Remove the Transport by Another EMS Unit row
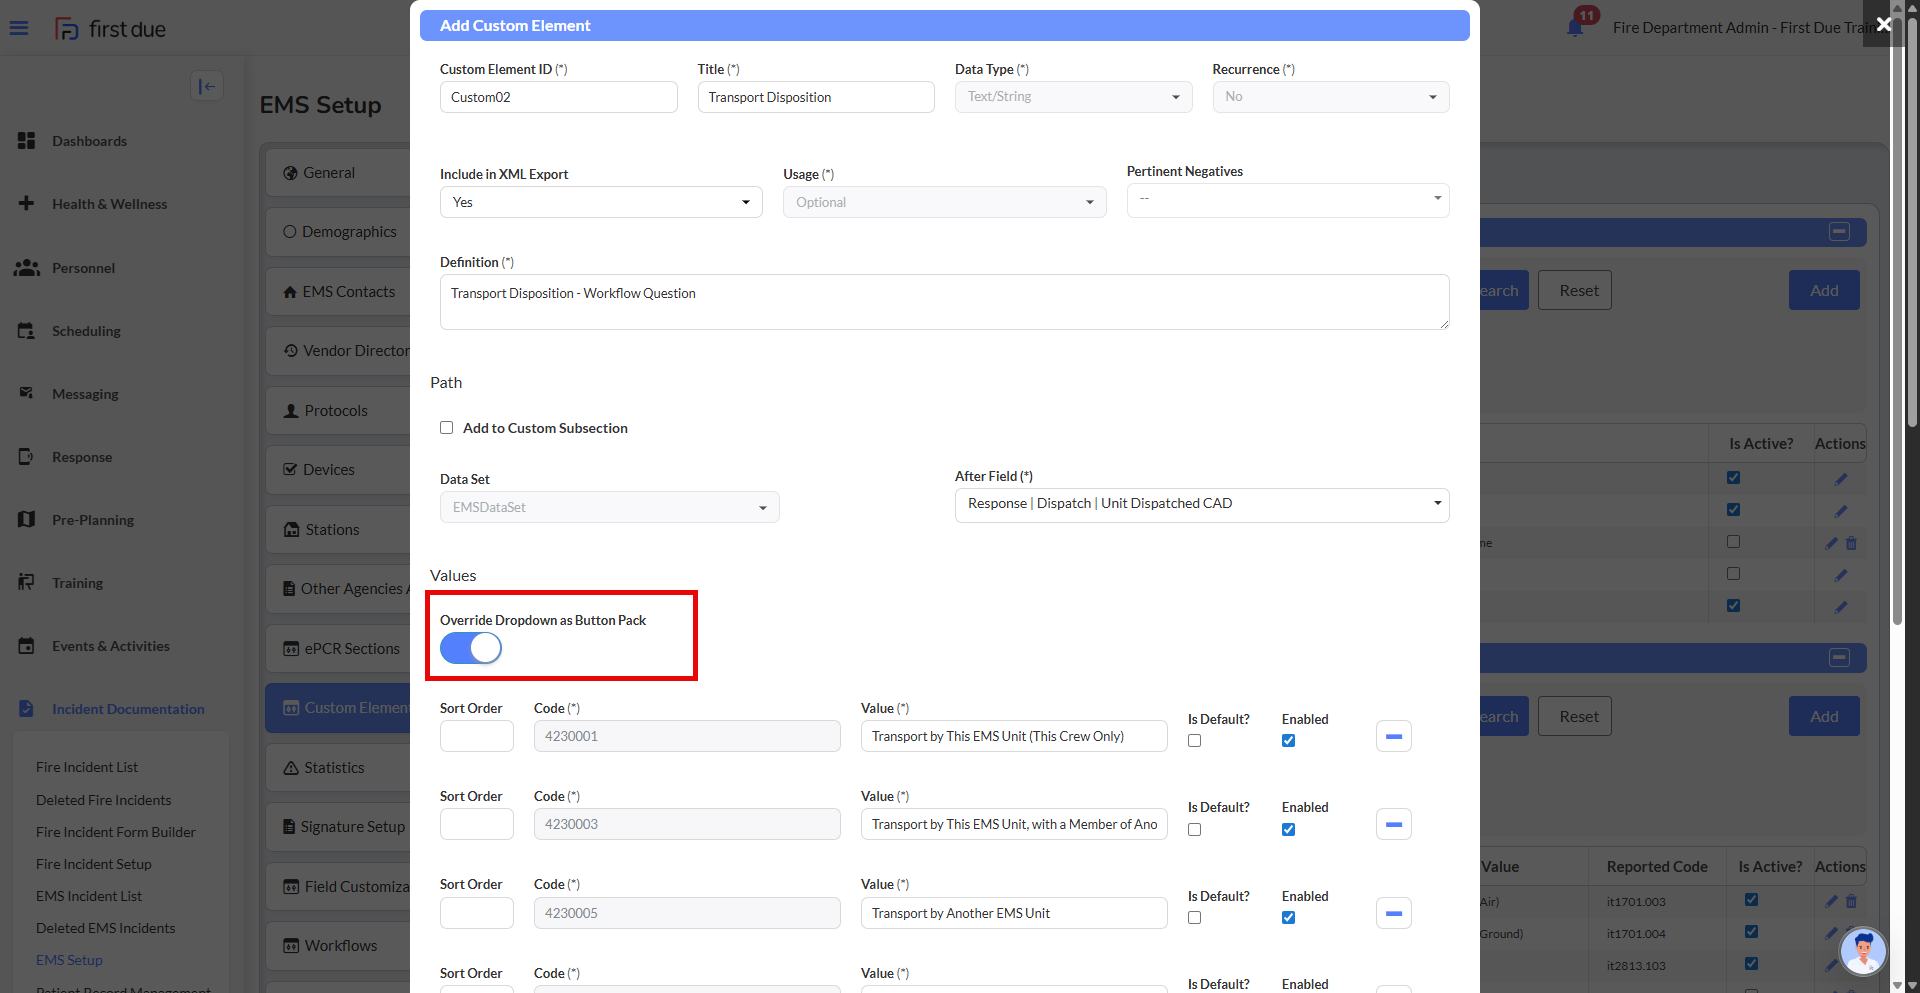 click(1393, 913)
